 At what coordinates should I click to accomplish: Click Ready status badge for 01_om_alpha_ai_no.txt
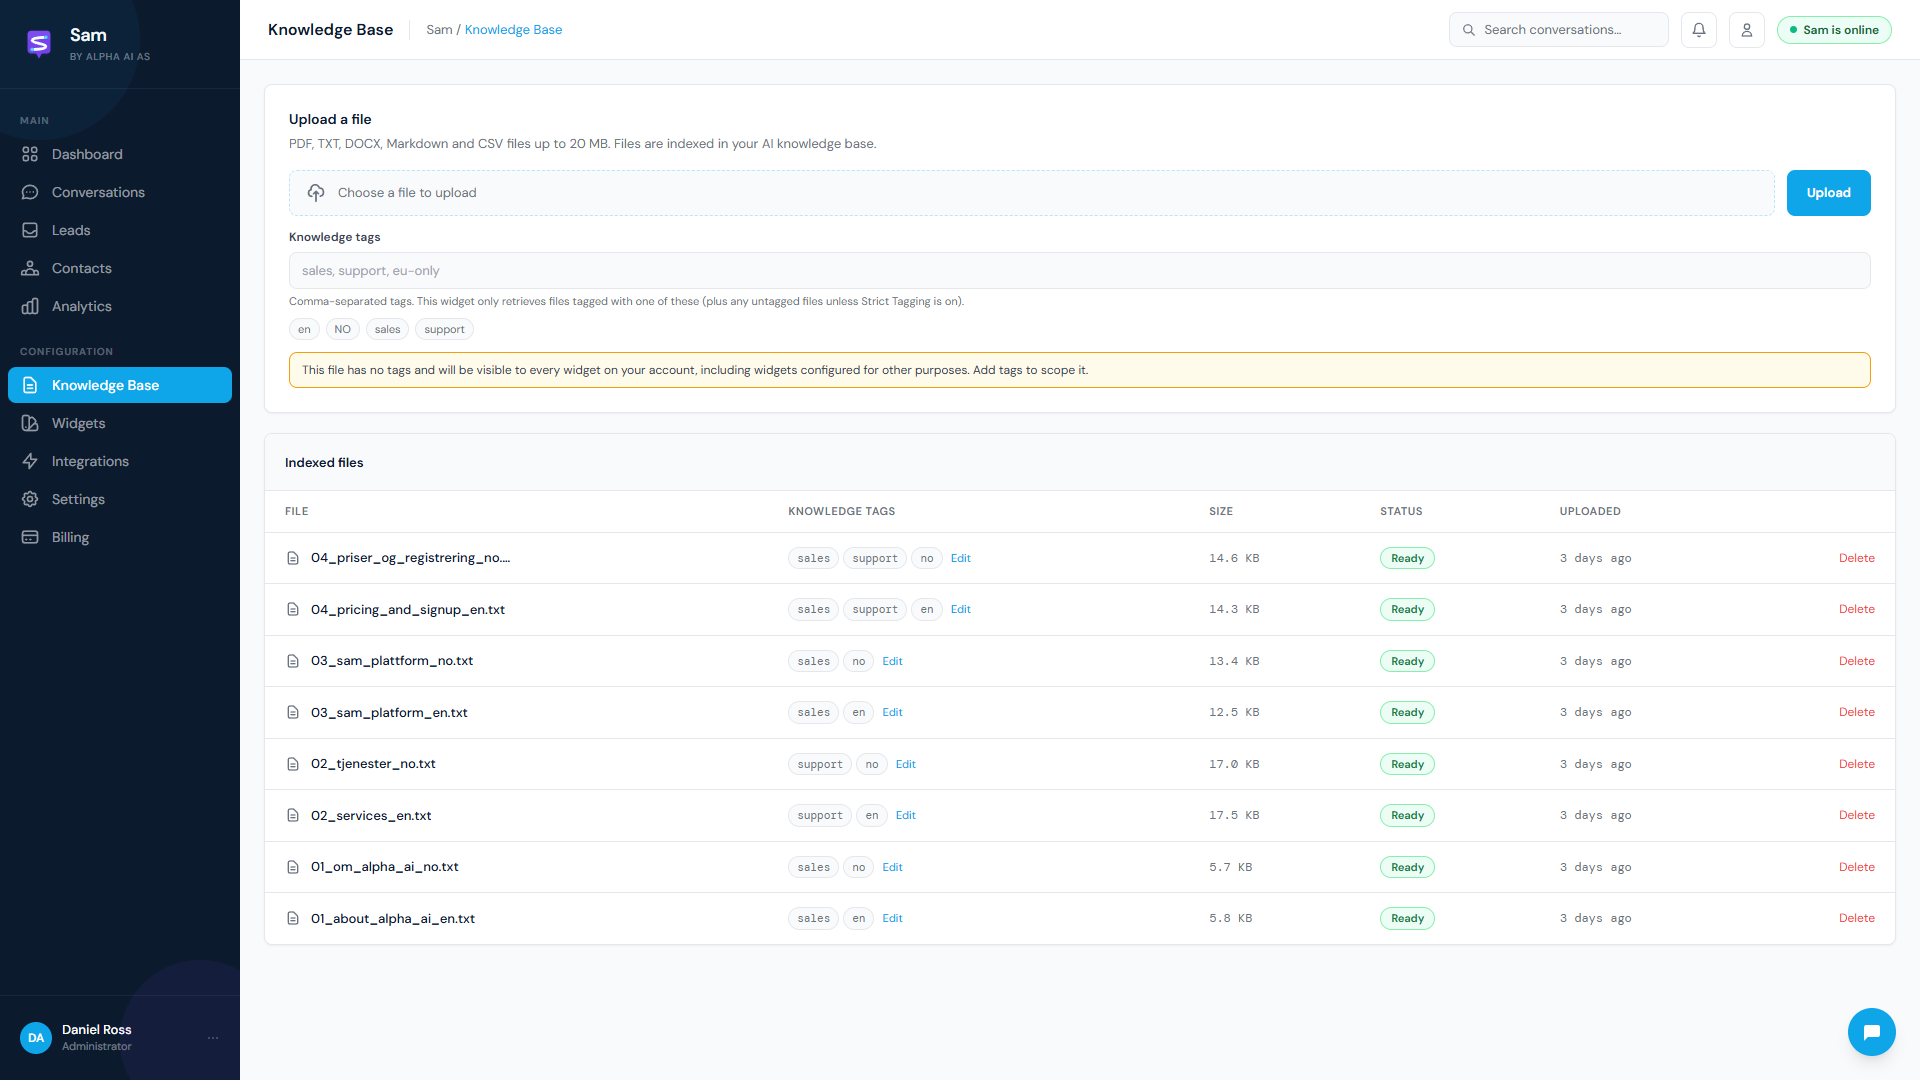tap(1407, 868)
